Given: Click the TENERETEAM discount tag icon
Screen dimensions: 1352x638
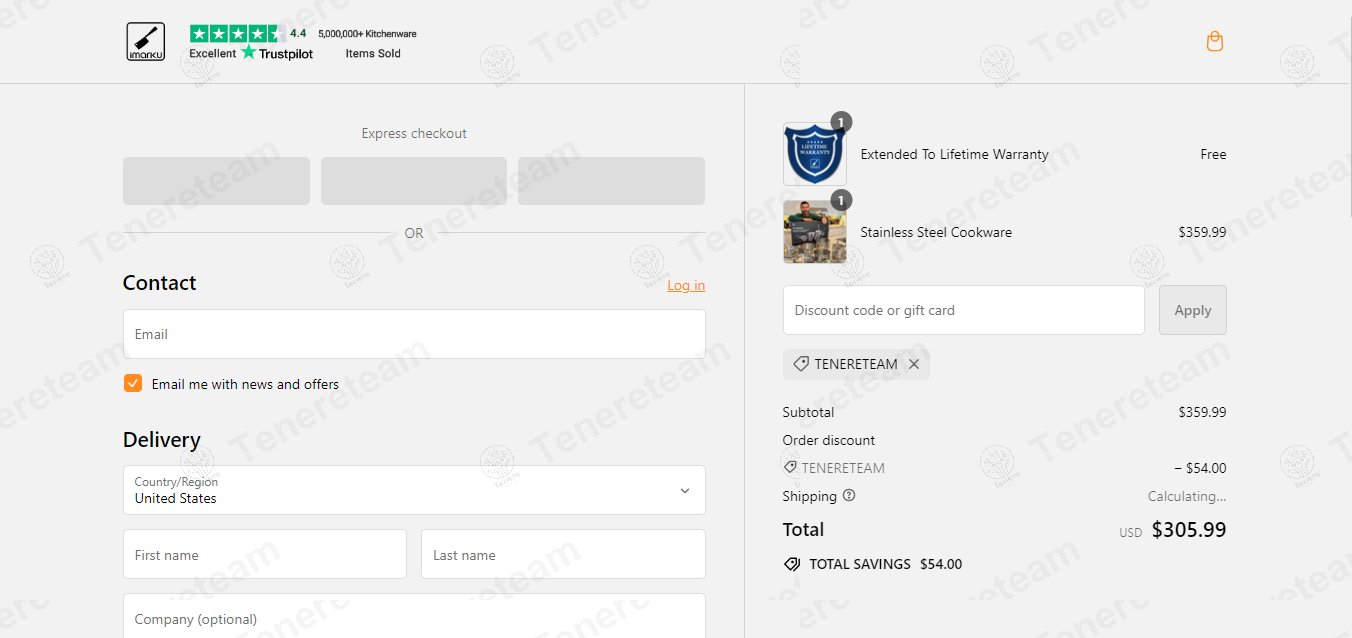Looking at the screenshot, I should coord(801,364).
